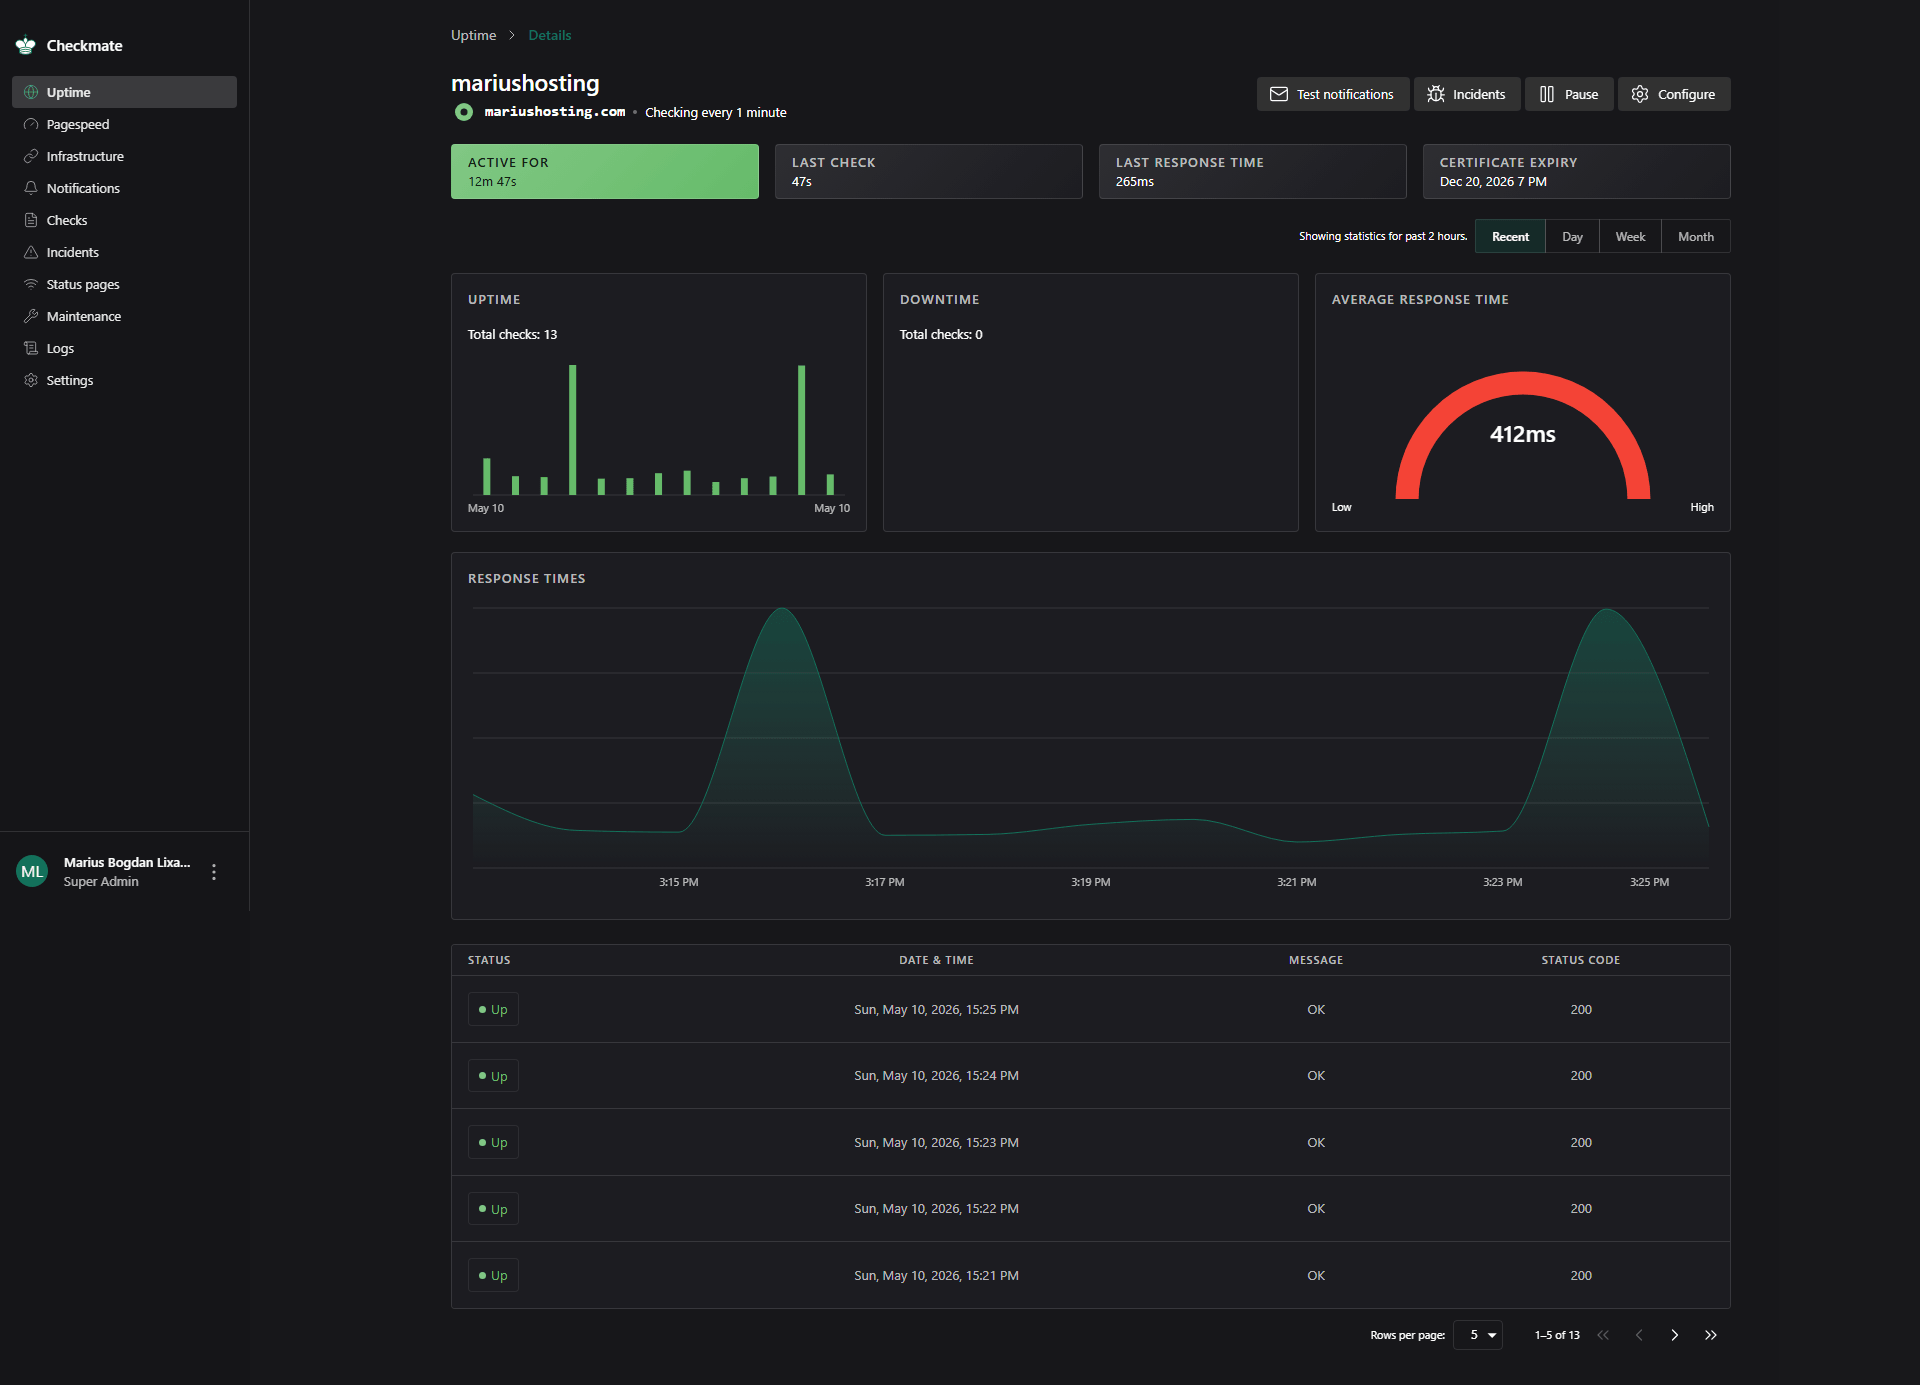Open the user menu three-dot icon
Screen dimensions: 1920x1385
(x=214, y=872)
